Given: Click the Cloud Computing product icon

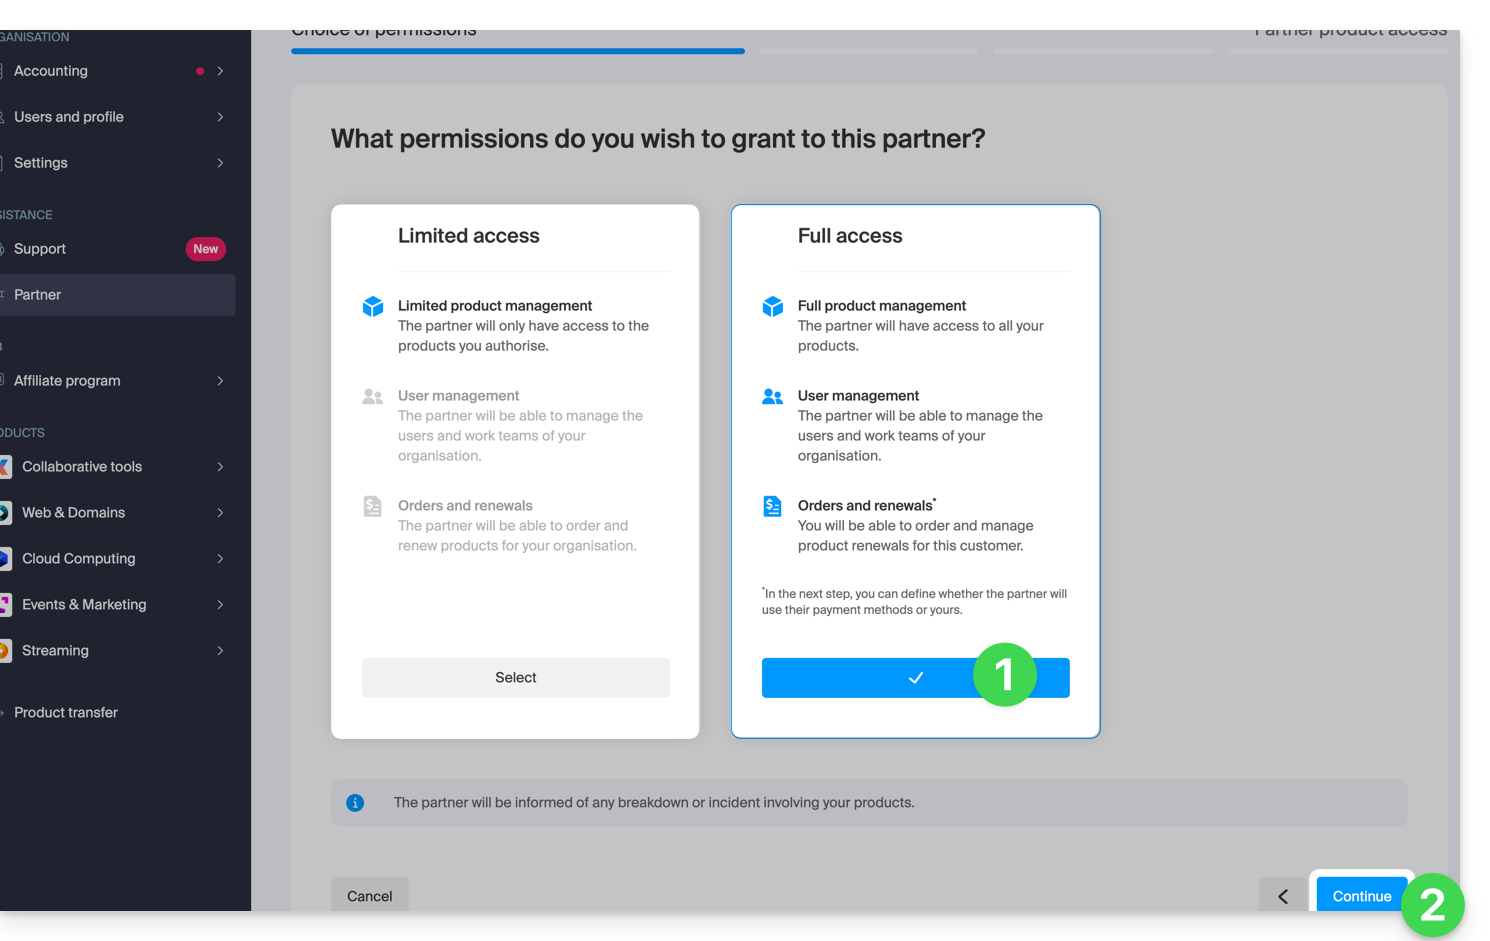Looking at the screenshot, I should [x=5, y=559].
